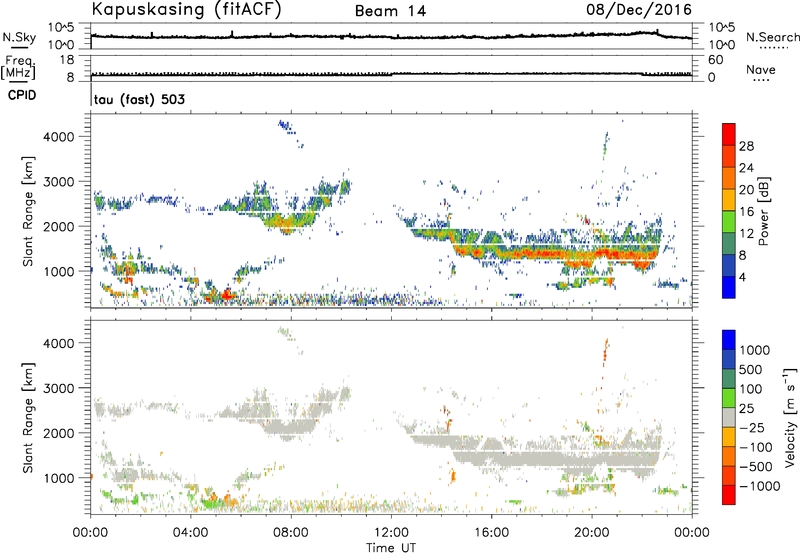
Task: Click the '20:00' time axis label
Action: pos(592,533)
